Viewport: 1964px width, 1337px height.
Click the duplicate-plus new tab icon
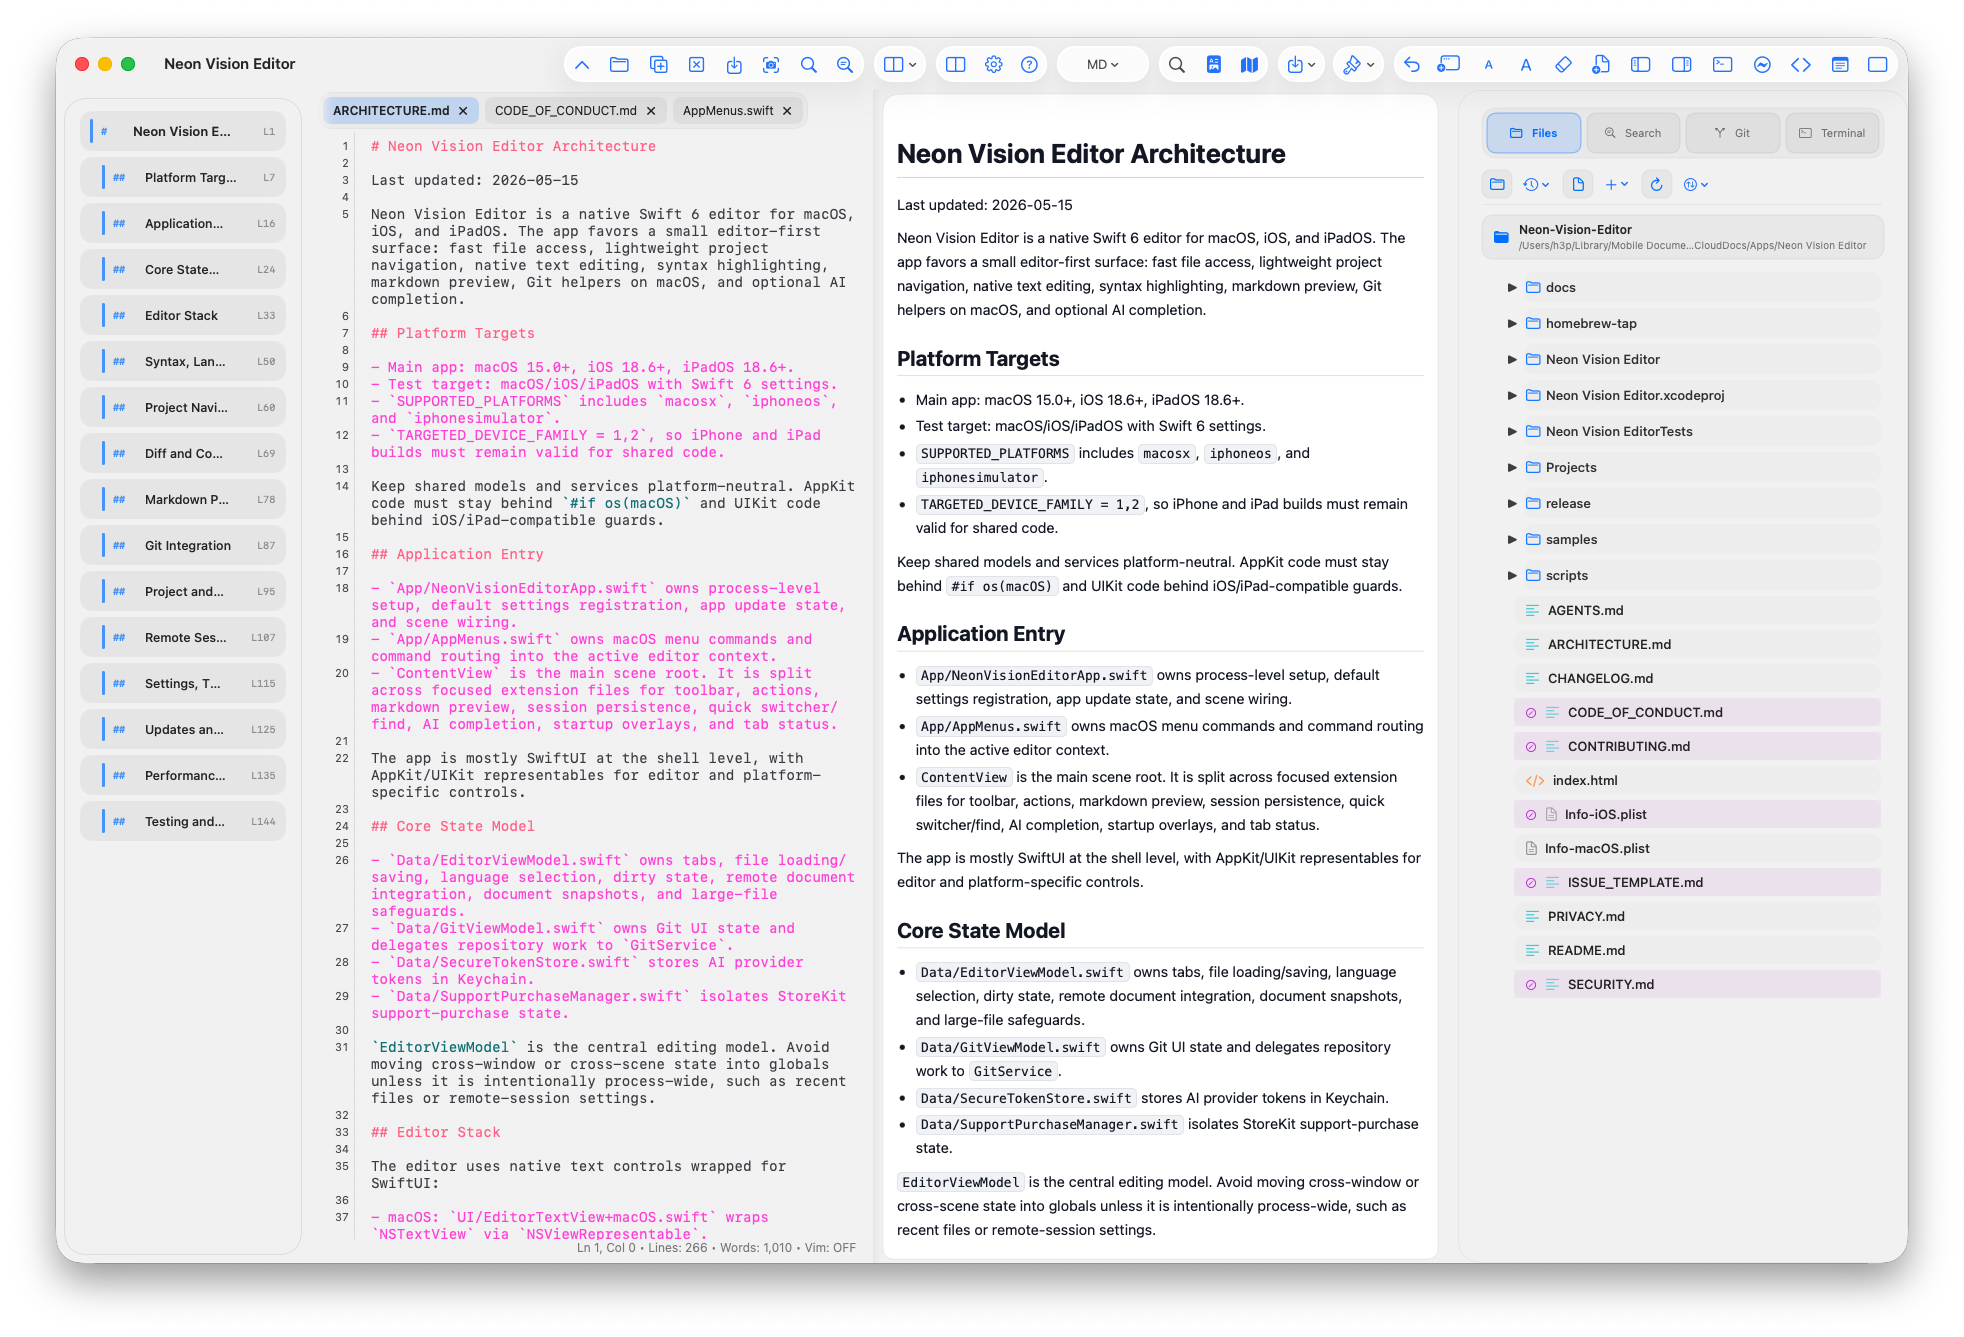tap(658, 65)
